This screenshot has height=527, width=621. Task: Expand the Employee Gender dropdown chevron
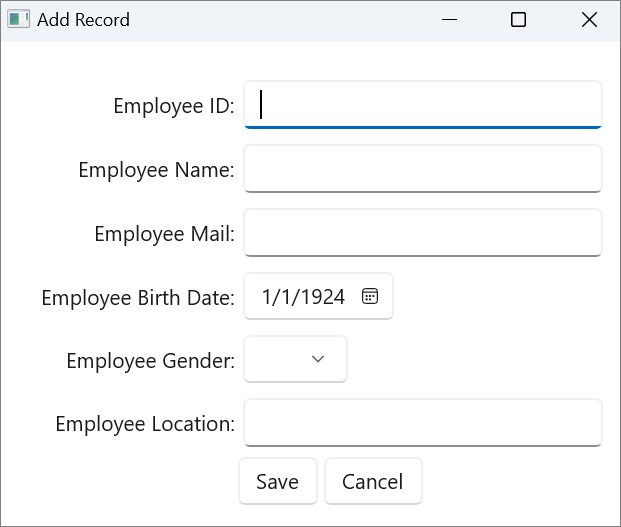click(318, 360)
